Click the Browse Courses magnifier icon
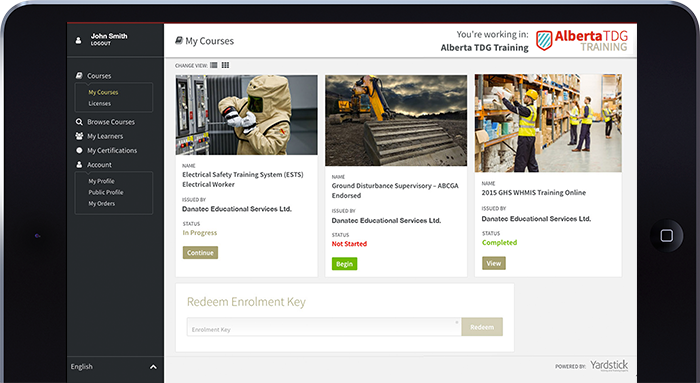The height and width of the screenshot is (383, 700). click(x=79, y=122)
